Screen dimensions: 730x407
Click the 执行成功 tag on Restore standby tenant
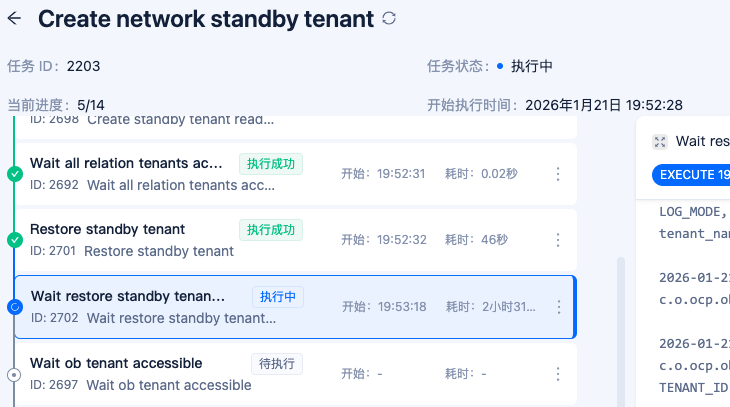pyautogui.click(x=270, y=230)
